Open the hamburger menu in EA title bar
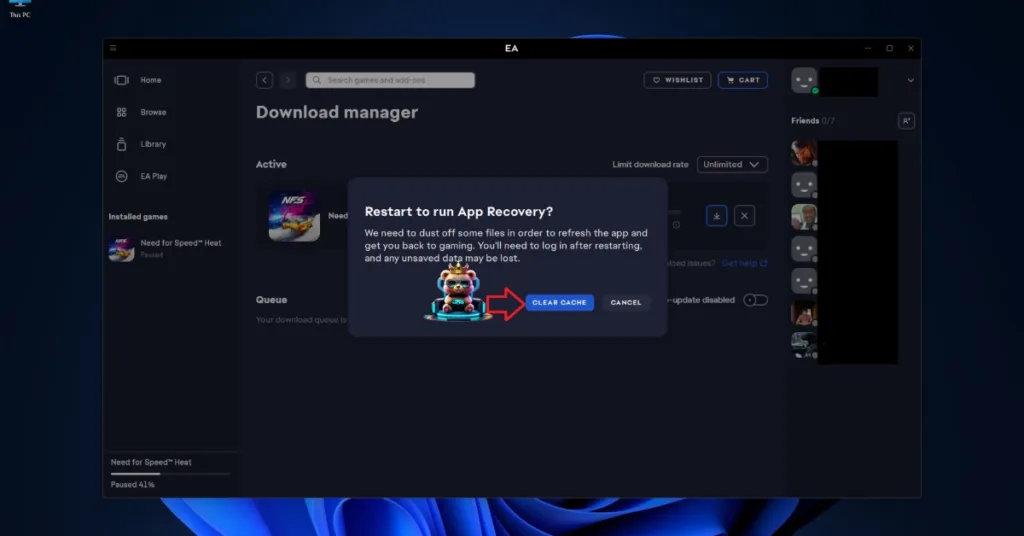Screen dimensions: 1024x536 pos(113,48)
